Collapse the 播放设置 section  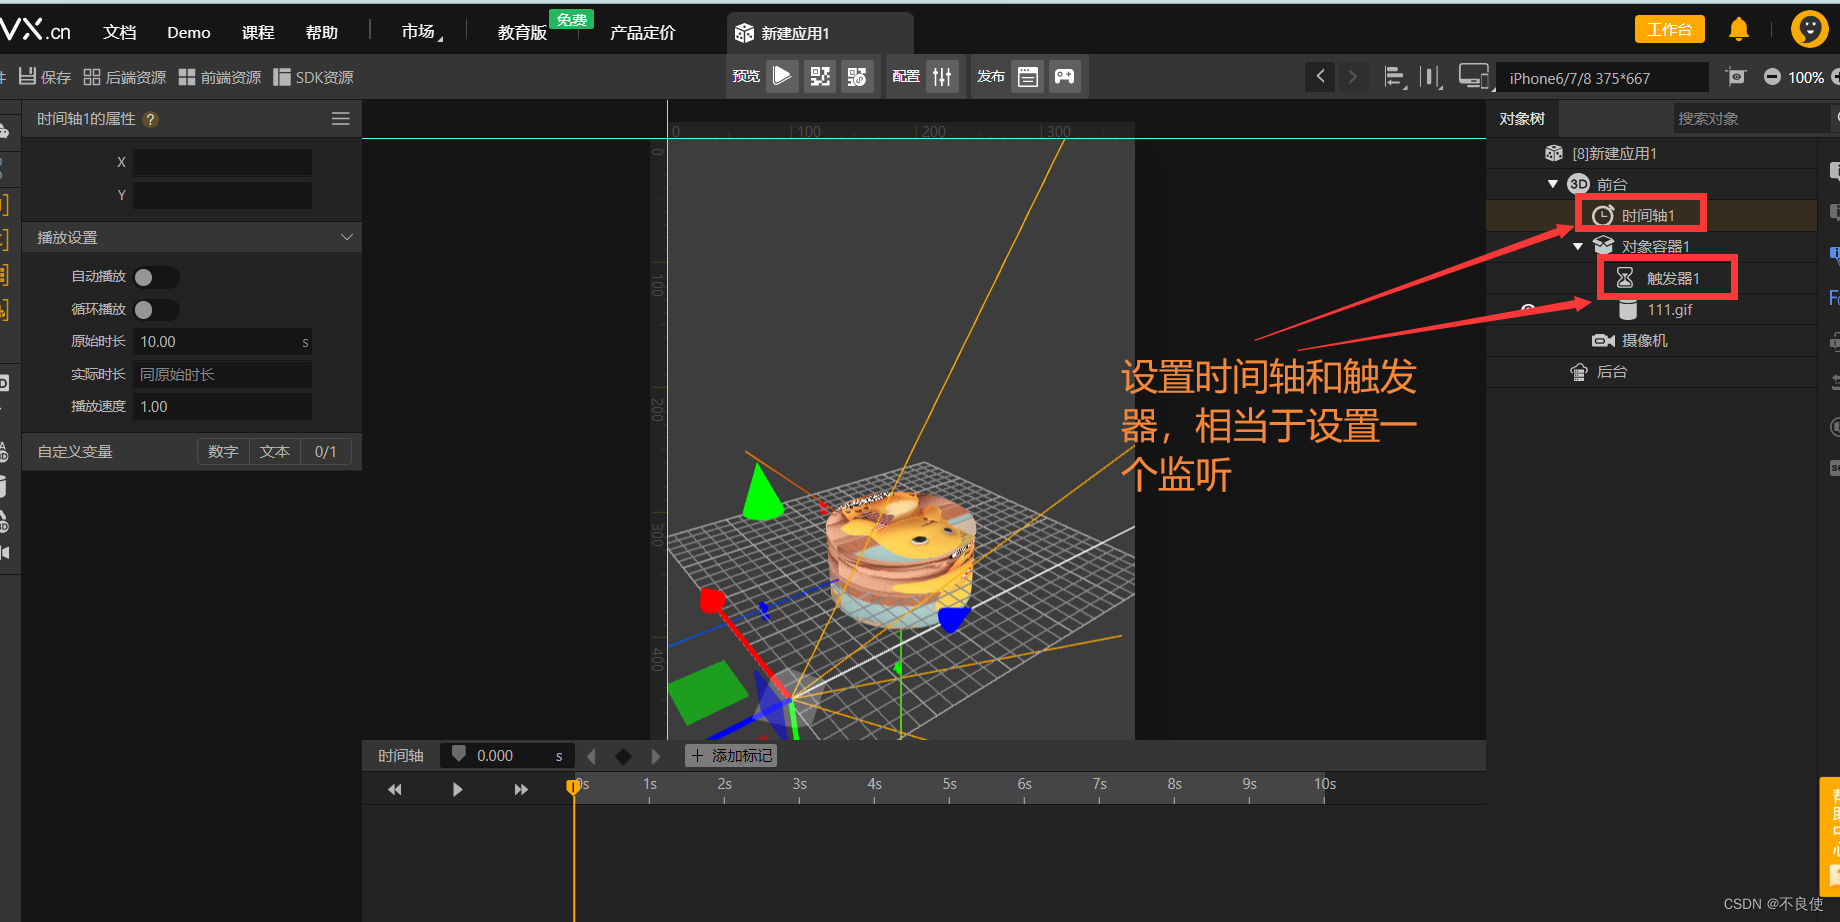[346, 237]
